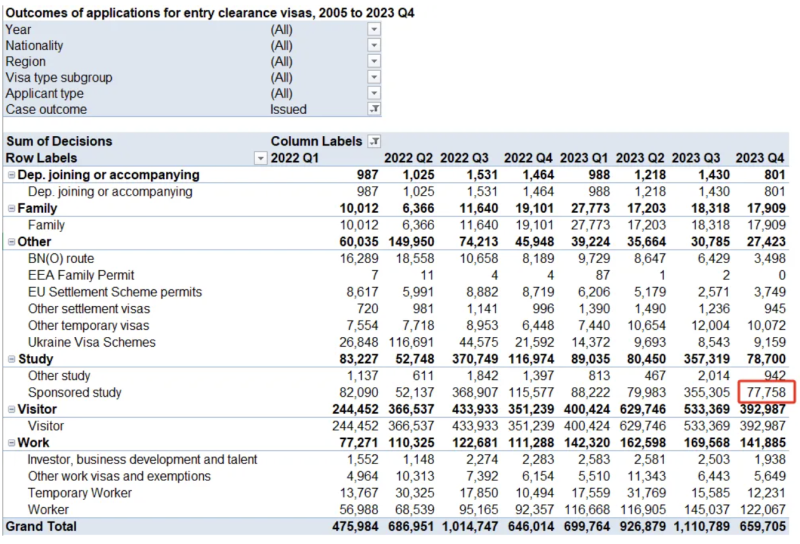Select the 2022 Q4 column header
Image resolution: width=800 pixels, height=544 pixels.
pos(528,158)
